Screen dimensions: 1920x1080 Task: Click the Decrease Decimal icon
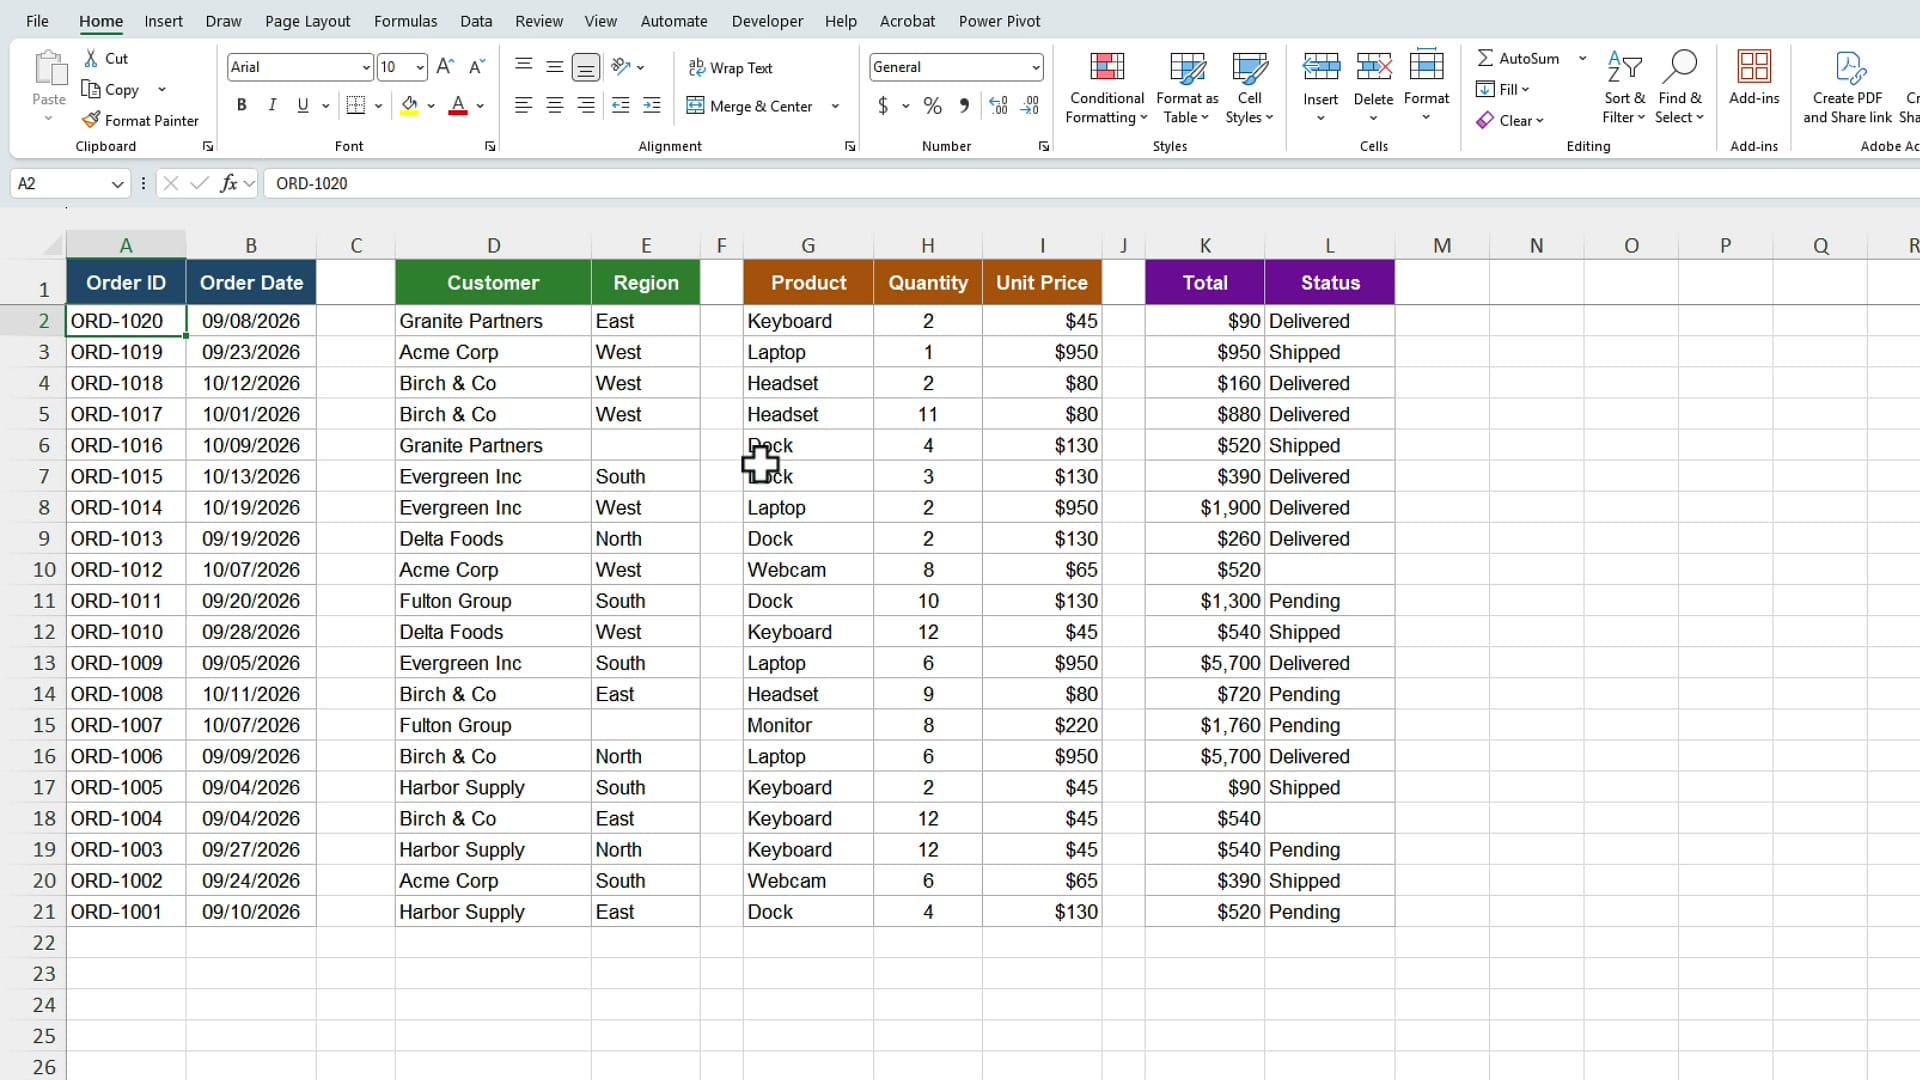point(1030,105)
